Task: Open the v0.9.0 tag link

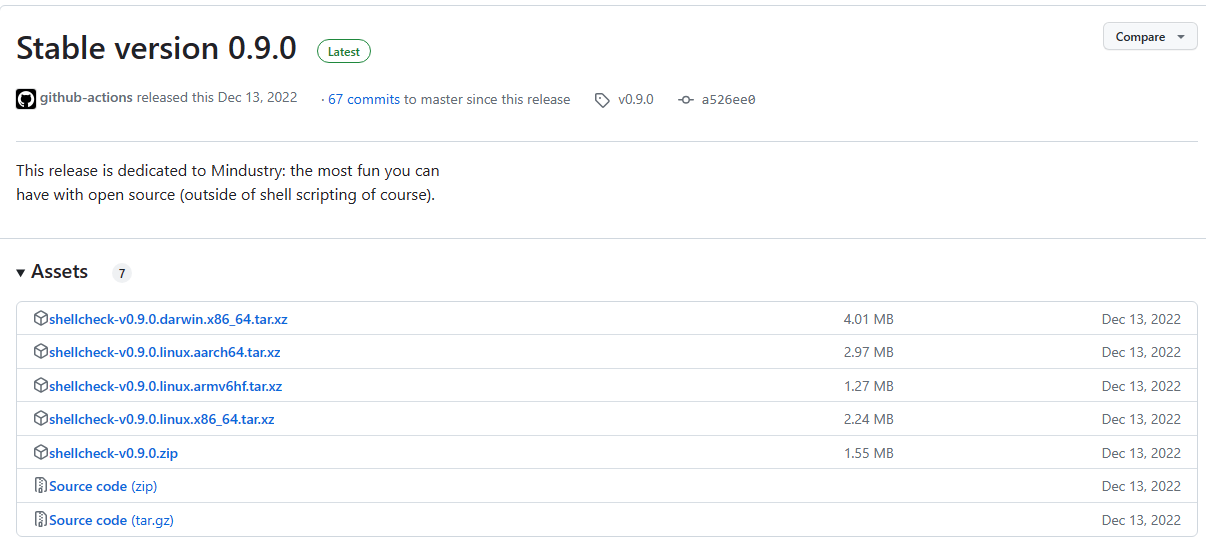Action: click(x=636, y=100)
